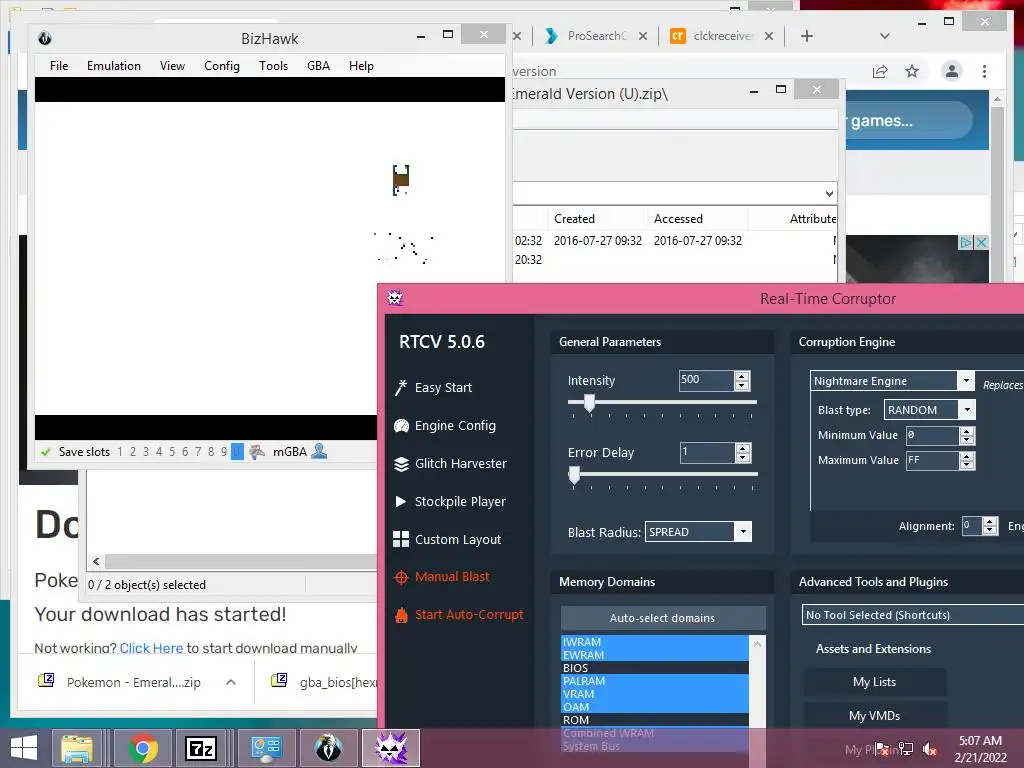
Task: Increase the Intensity value with the spinner
Action: pos(742,376)
